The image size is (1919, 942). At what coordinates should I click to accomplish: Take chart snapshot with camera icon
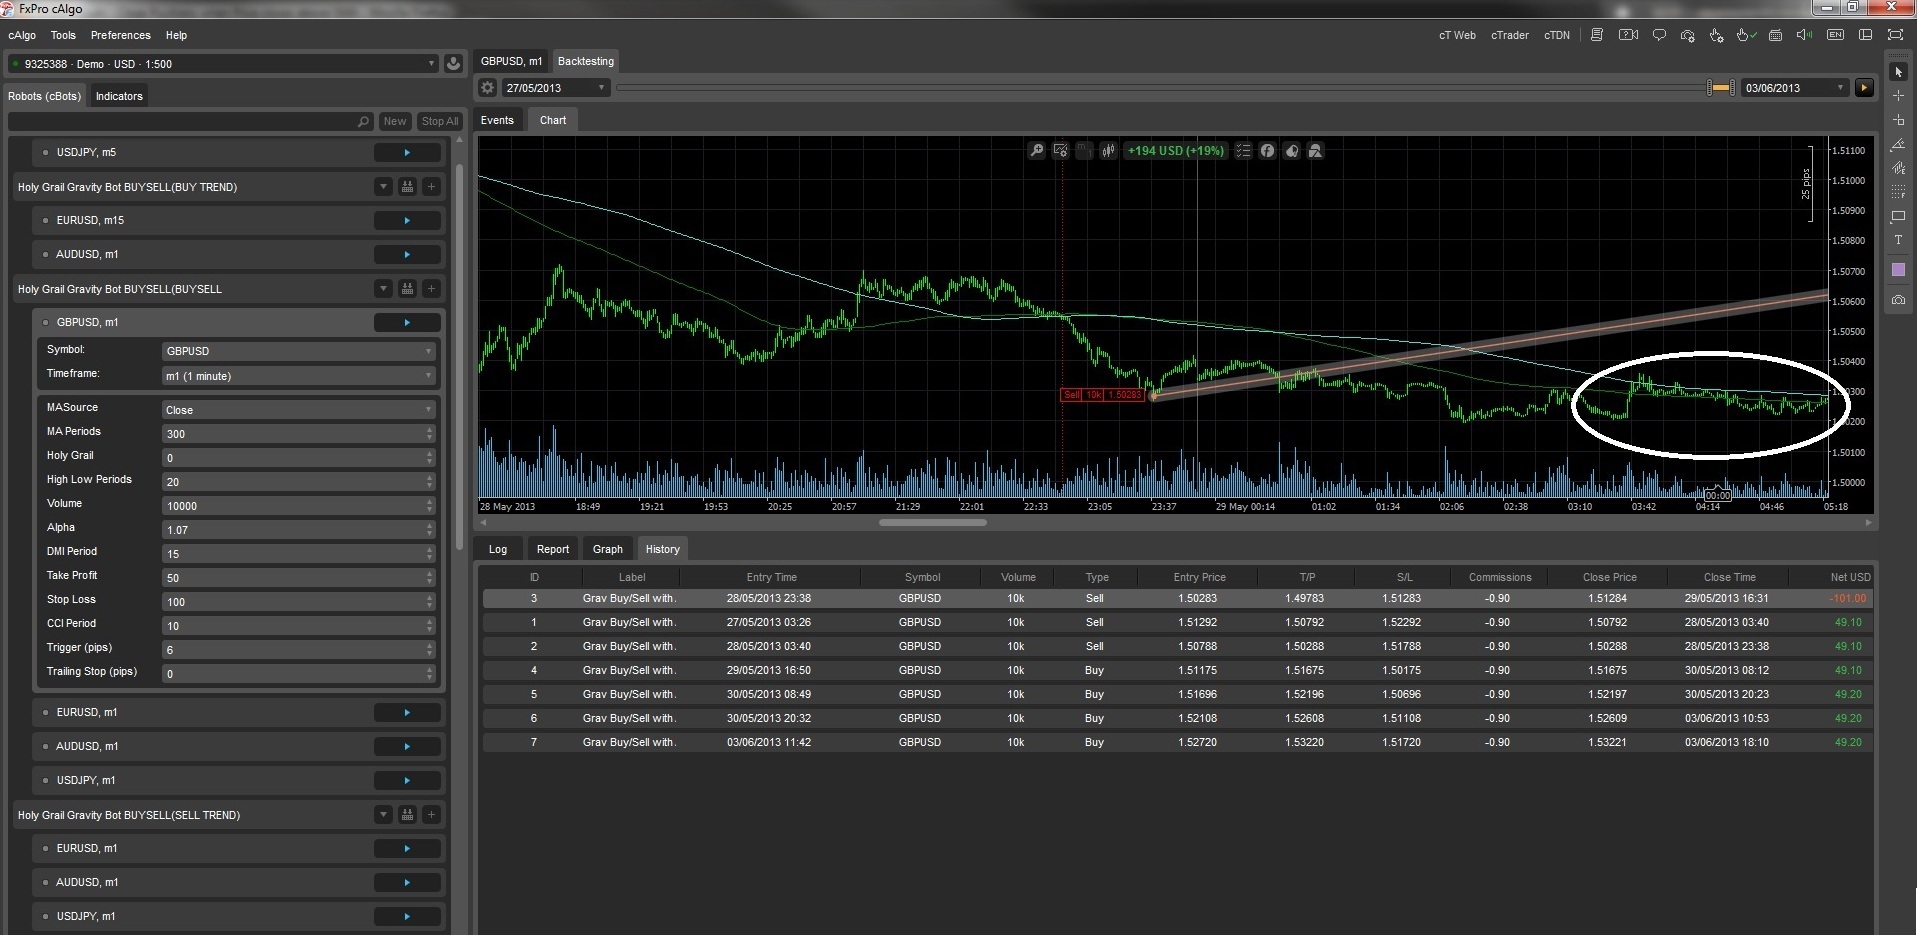click(1898, 299)
